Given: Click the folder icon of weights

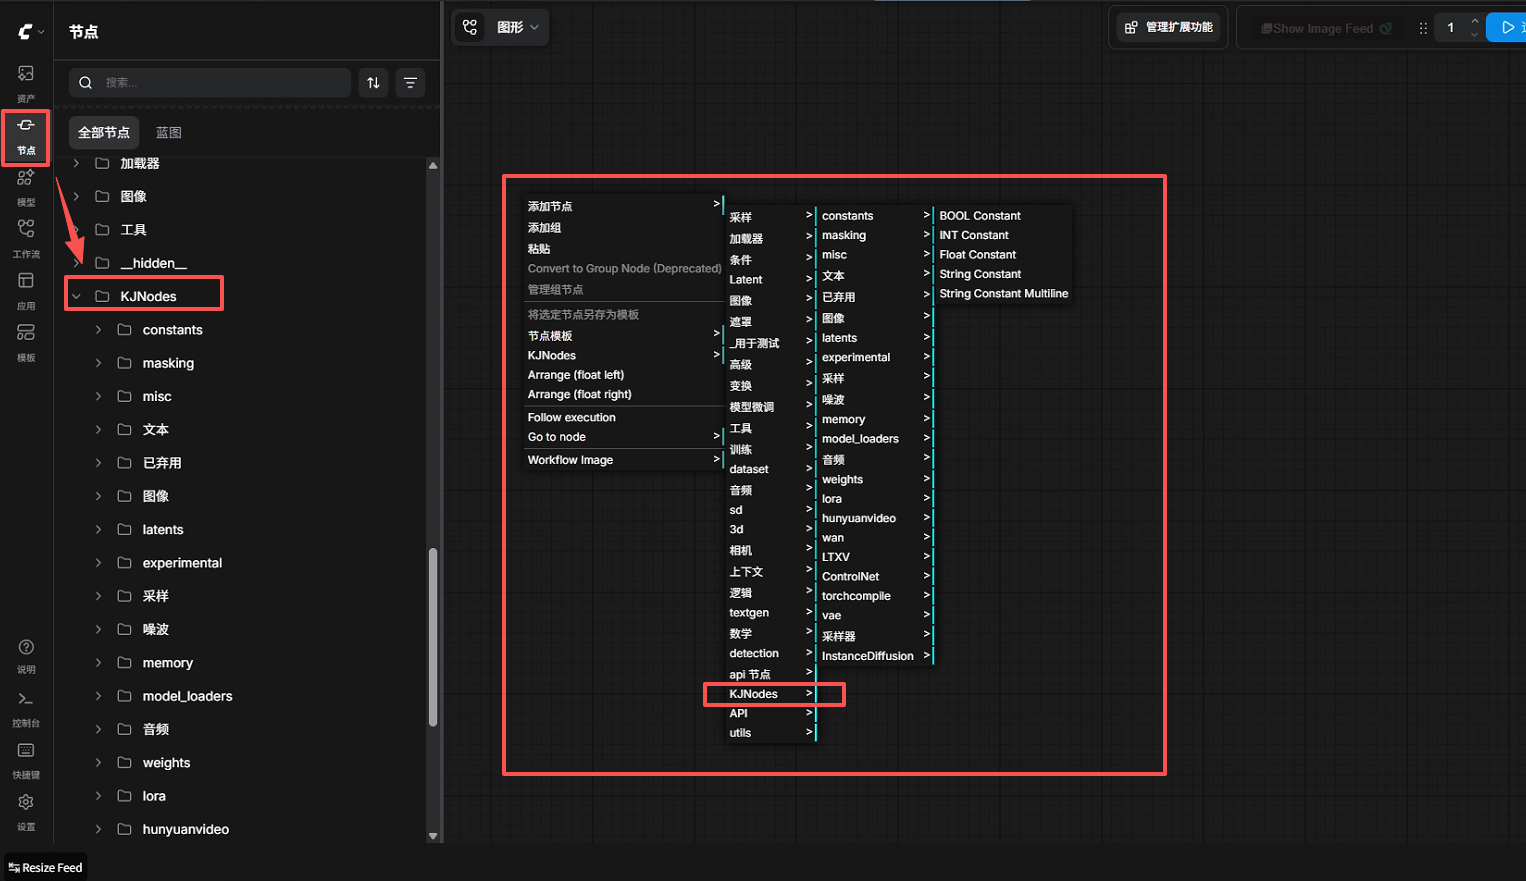Looking at the screenshot, I should 125,763.
